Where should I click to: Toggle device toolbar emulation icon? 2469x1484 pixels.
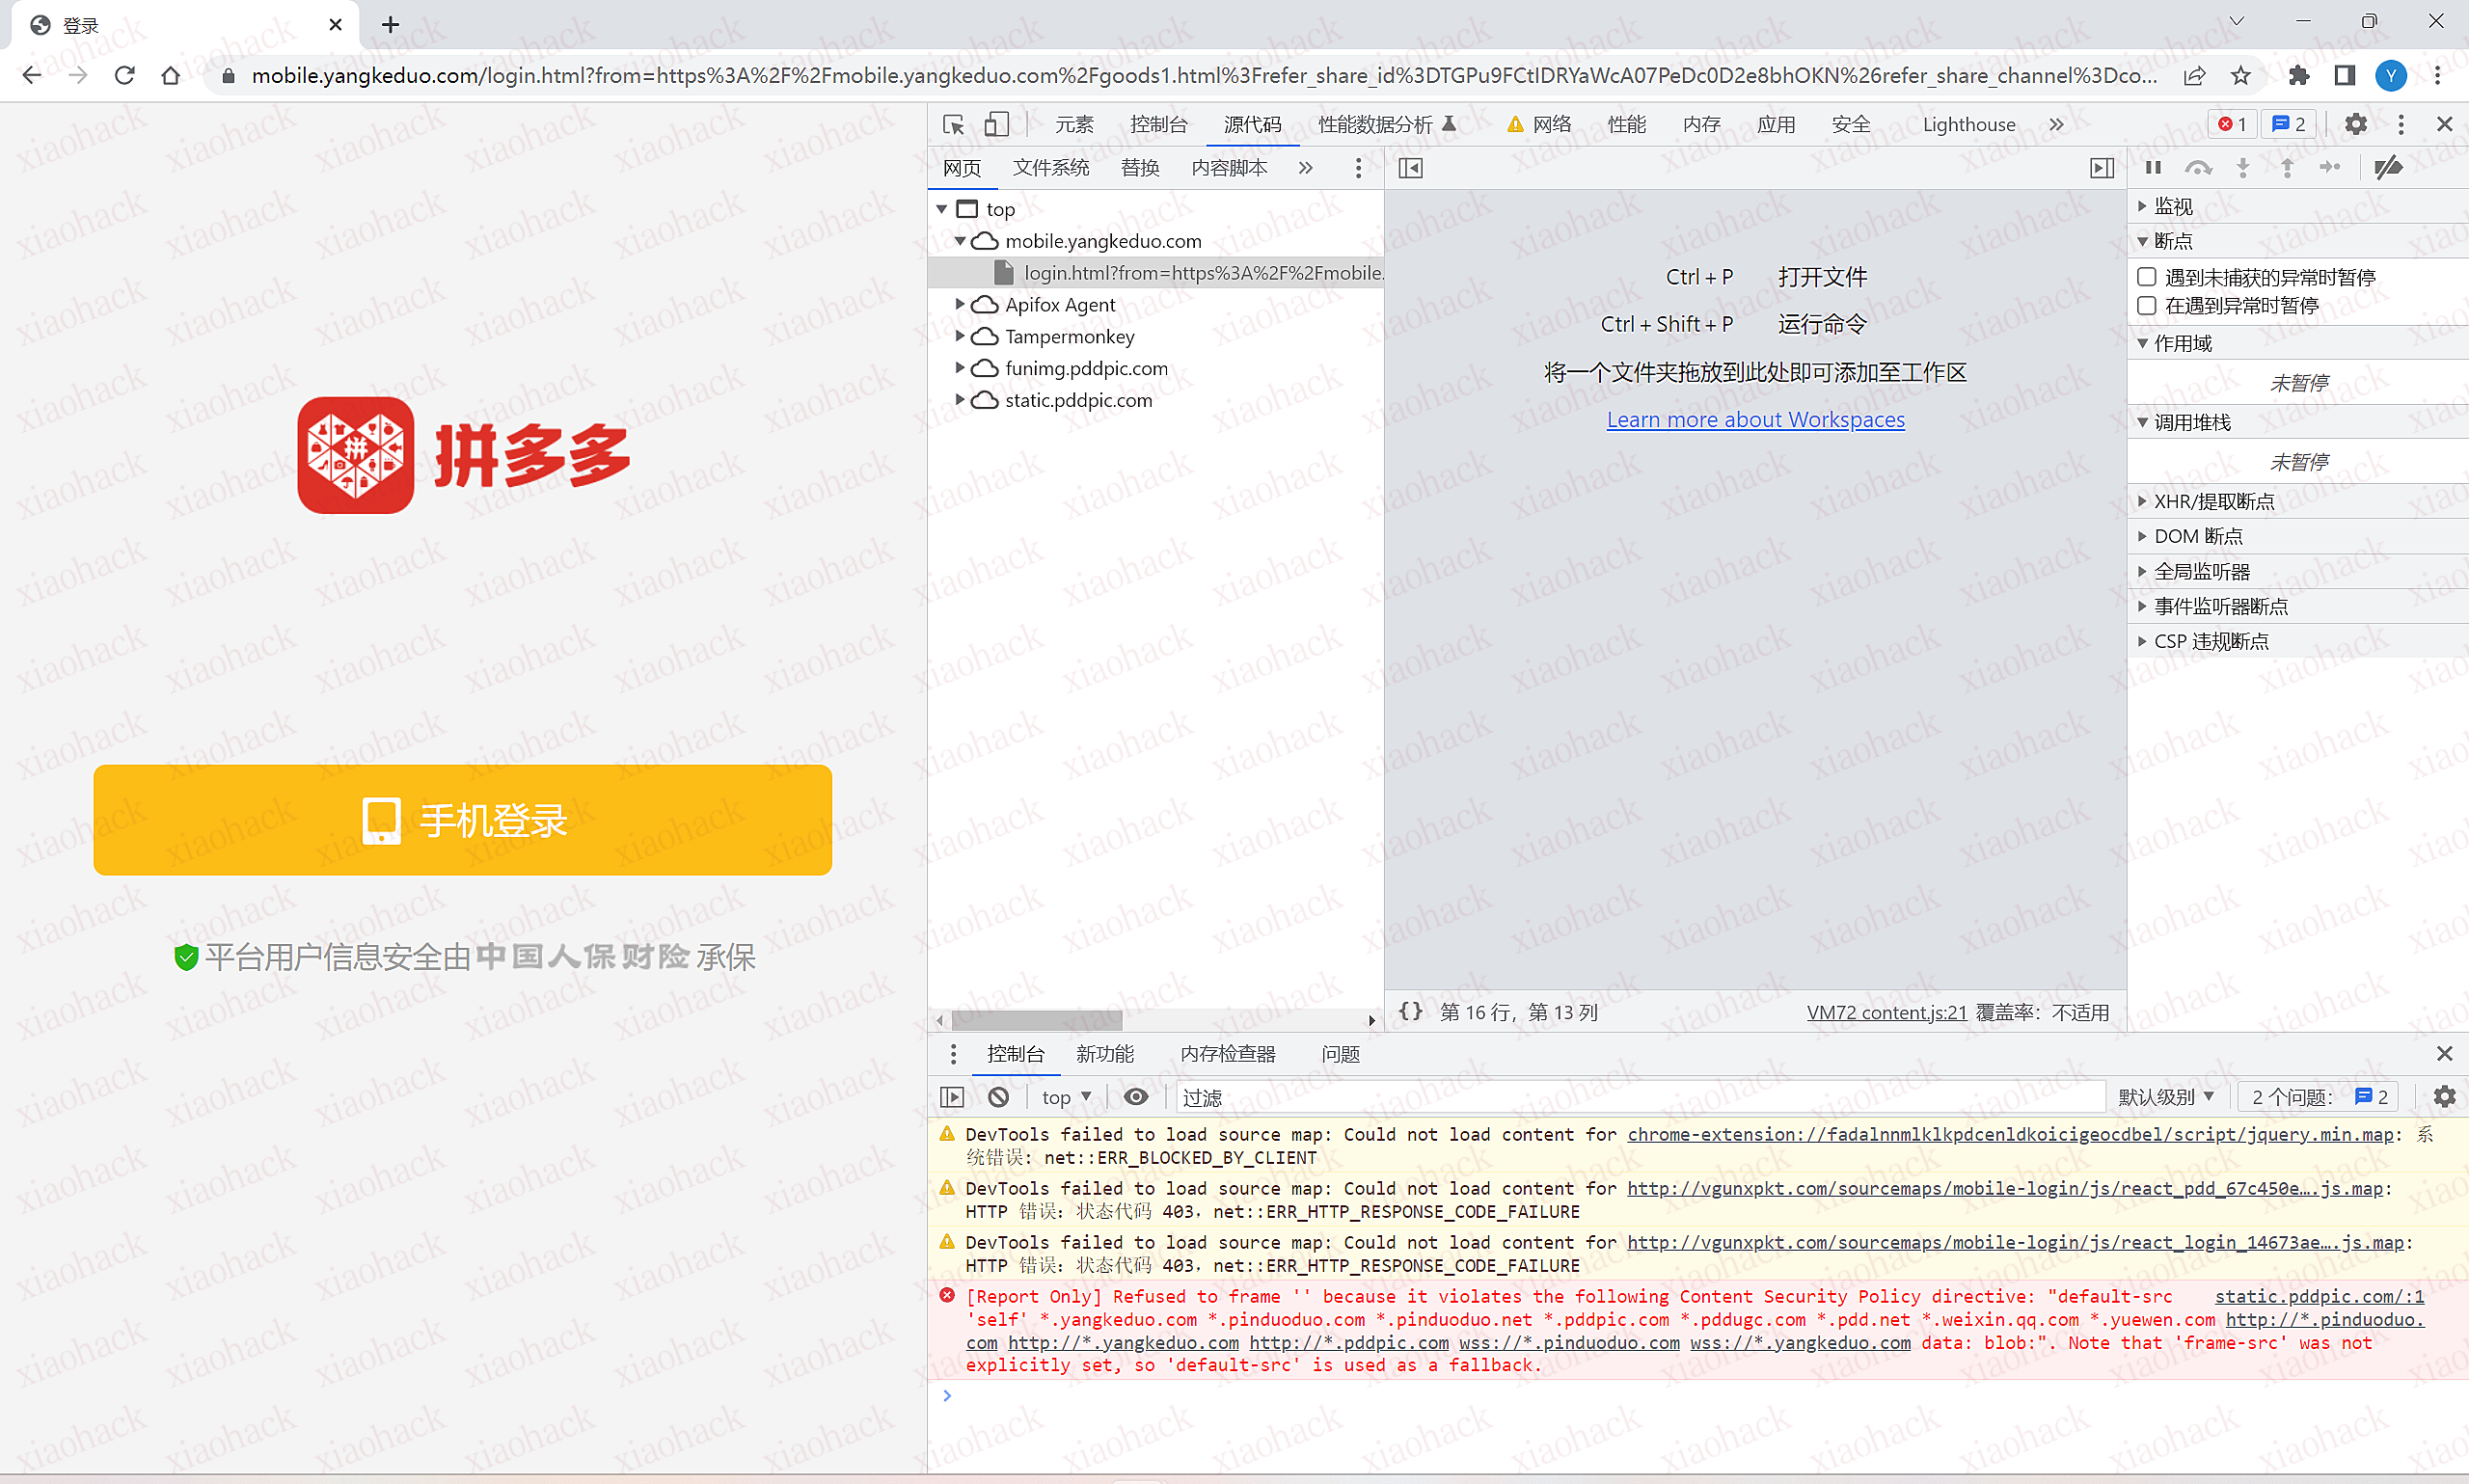(996, 124)
